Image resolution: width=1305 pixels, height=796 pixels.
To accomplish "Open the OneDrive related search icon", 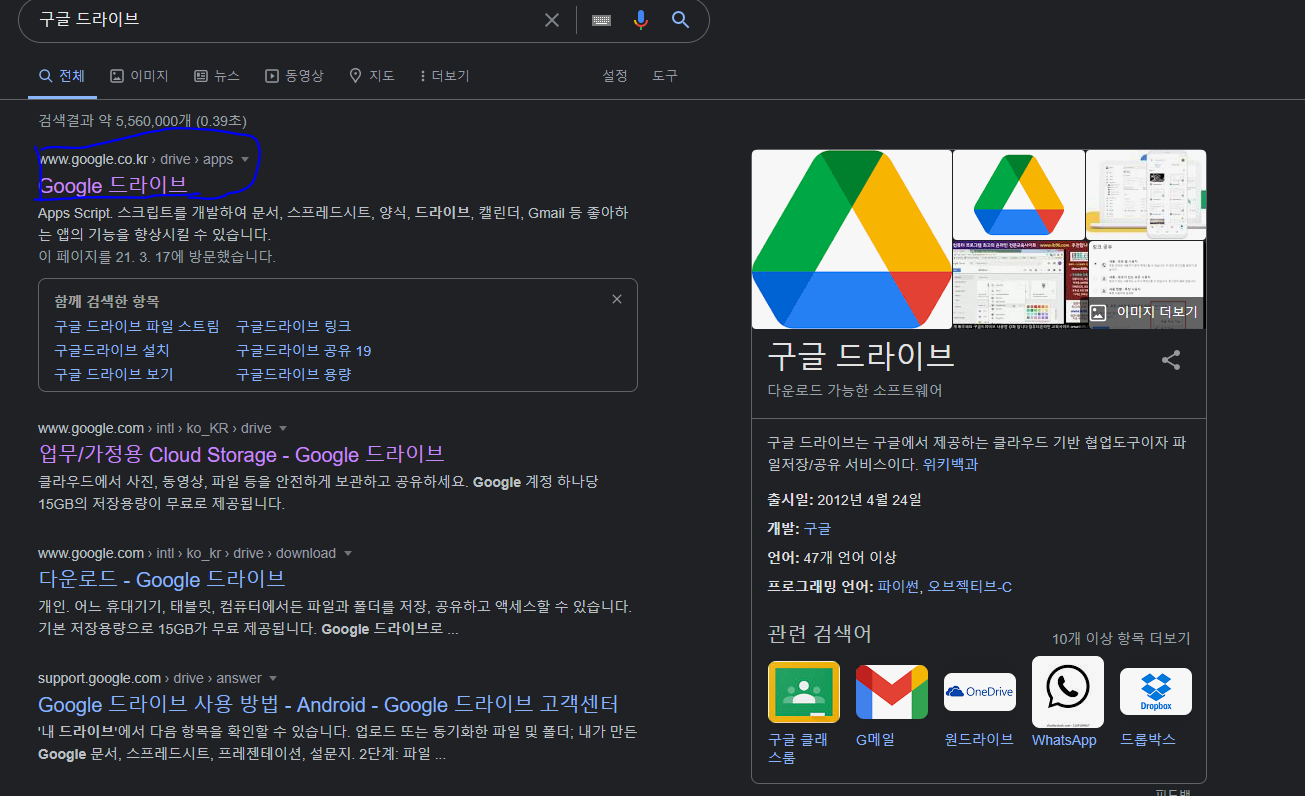I will (979, 691).
